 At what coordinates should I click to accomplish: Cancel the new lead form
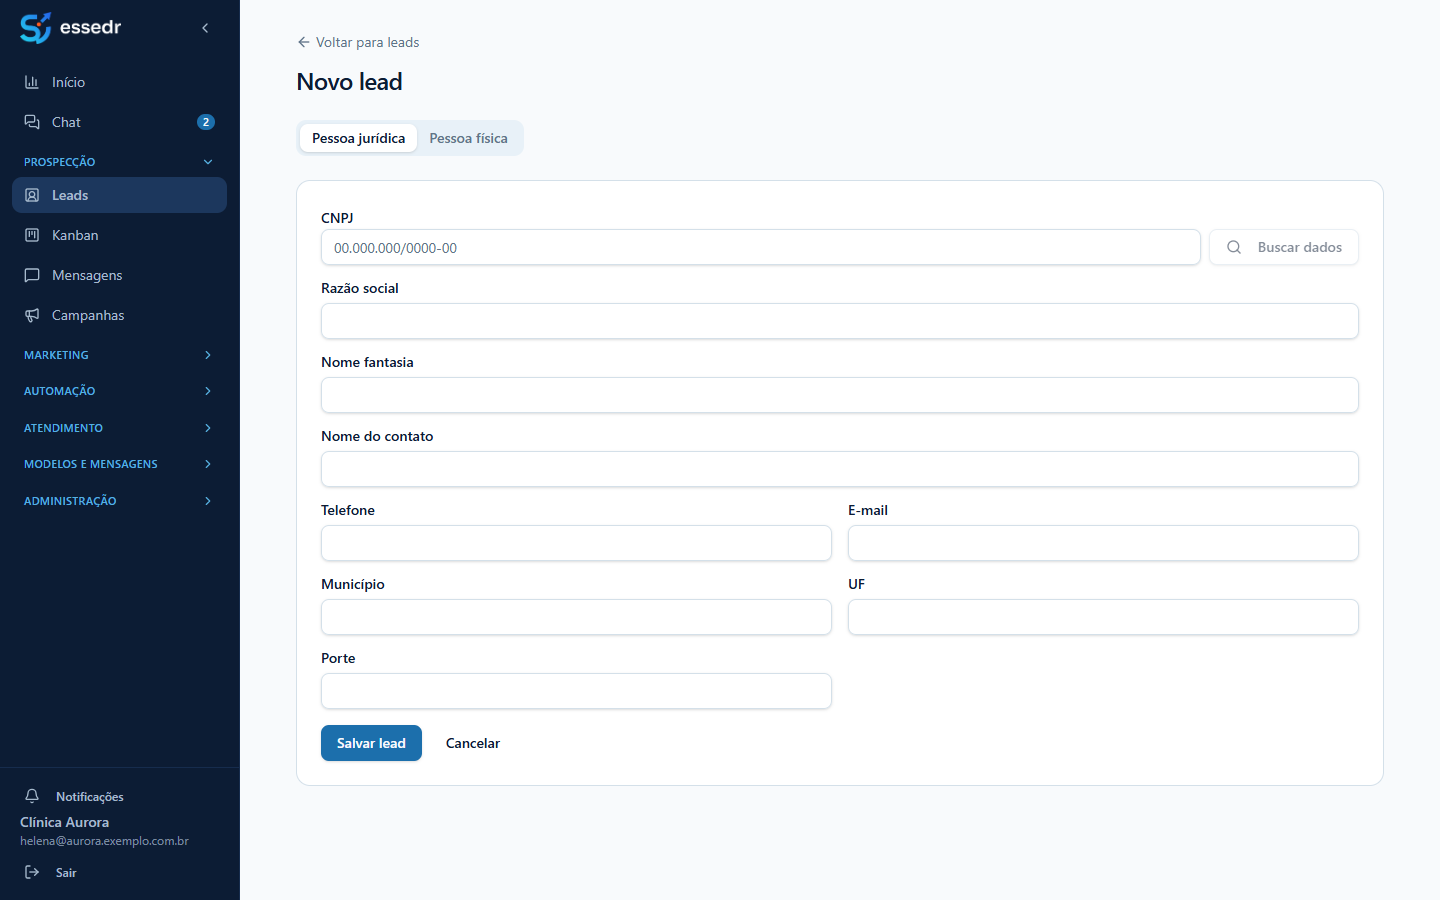coord(473,743)
